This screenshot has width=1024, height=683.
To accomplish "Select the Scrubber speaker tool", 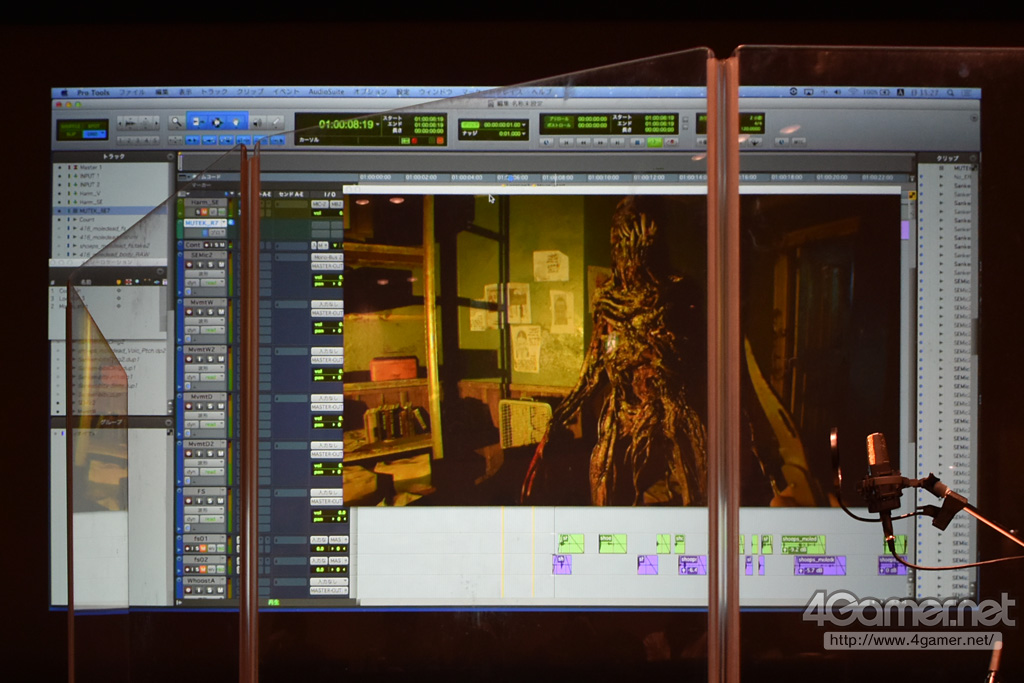I will click(257, 123).
